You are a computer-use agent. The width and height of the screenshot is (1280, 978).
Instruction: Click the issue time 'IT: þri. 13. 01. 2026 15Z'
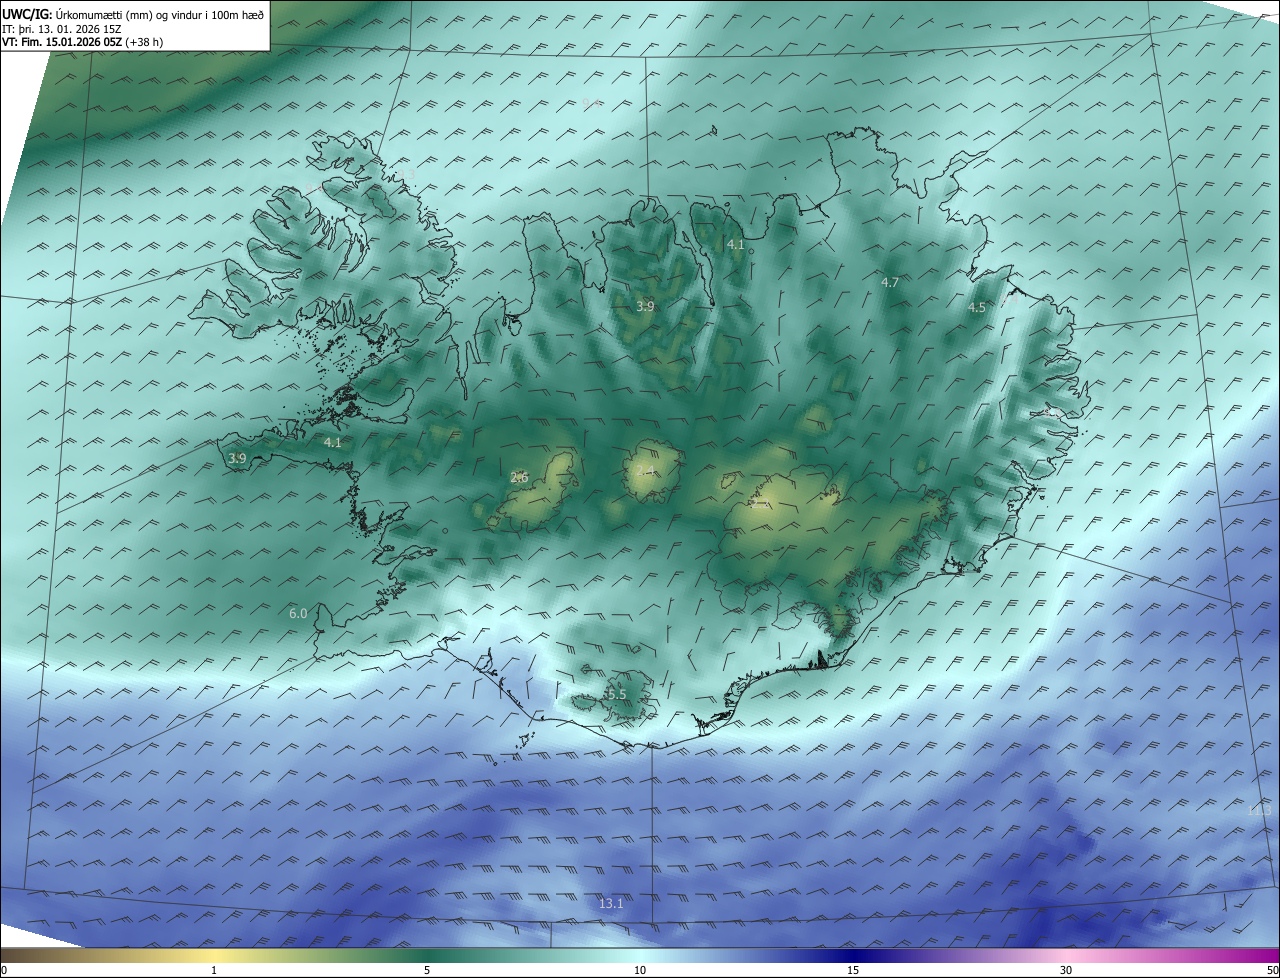[62, 28]
